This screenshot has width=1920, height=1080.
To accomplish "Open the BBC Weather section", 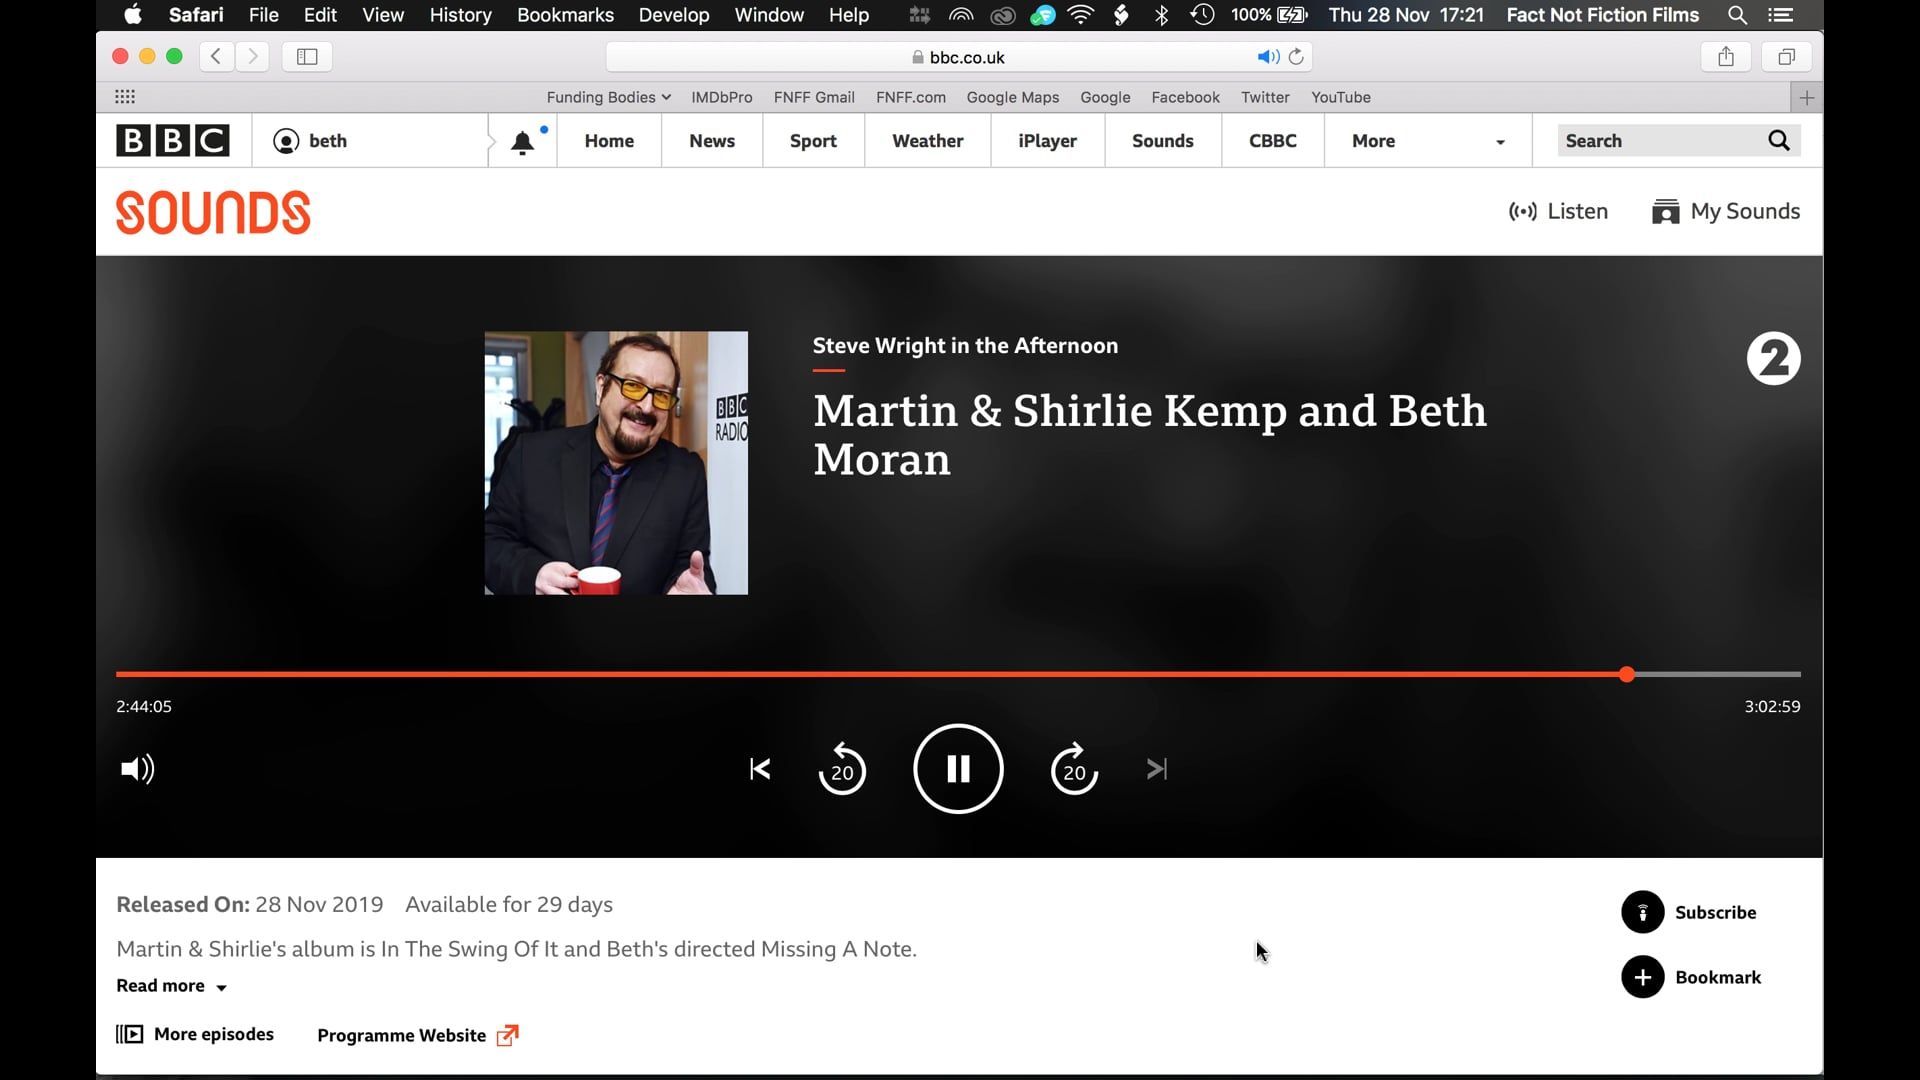I will click(928, 141).
